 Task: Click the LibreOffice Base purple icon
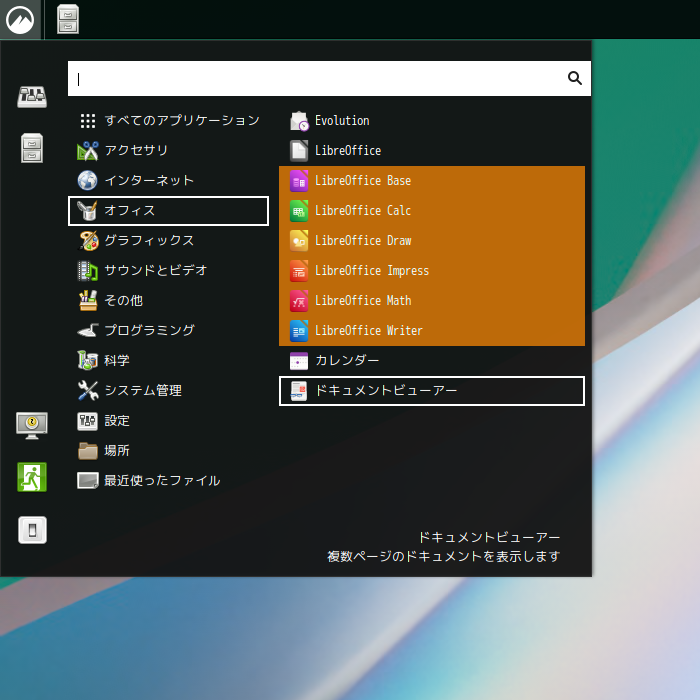tap(299, 181)
